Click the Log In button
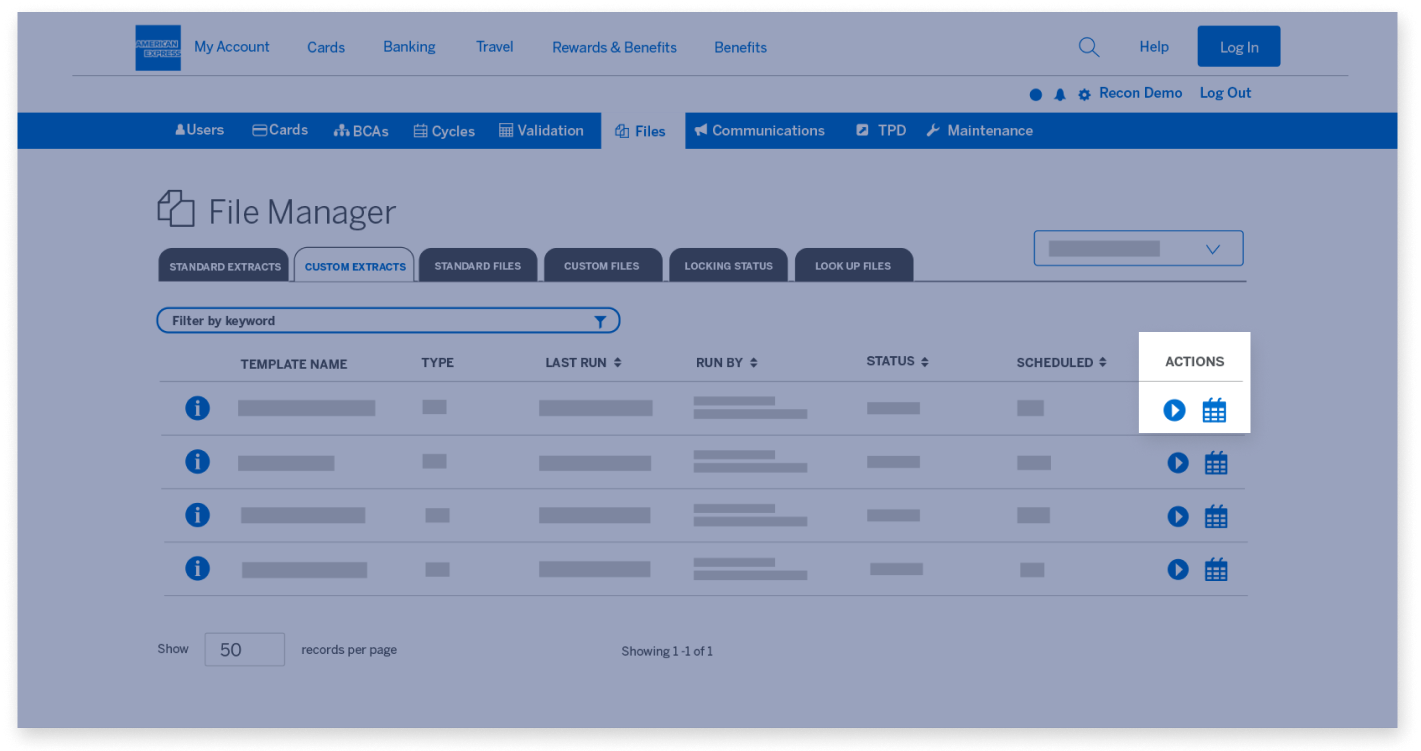Image resolution: width=1421 pixels, height=751 pixels. (1238, 46)
